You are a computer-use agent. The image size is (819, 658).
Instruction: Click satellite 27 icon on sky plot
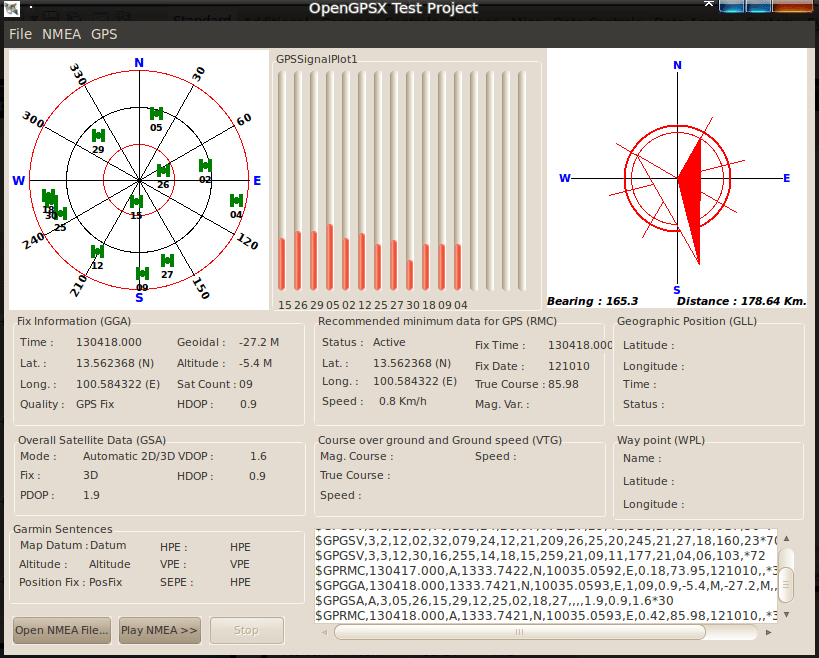(x=167, y=260)
